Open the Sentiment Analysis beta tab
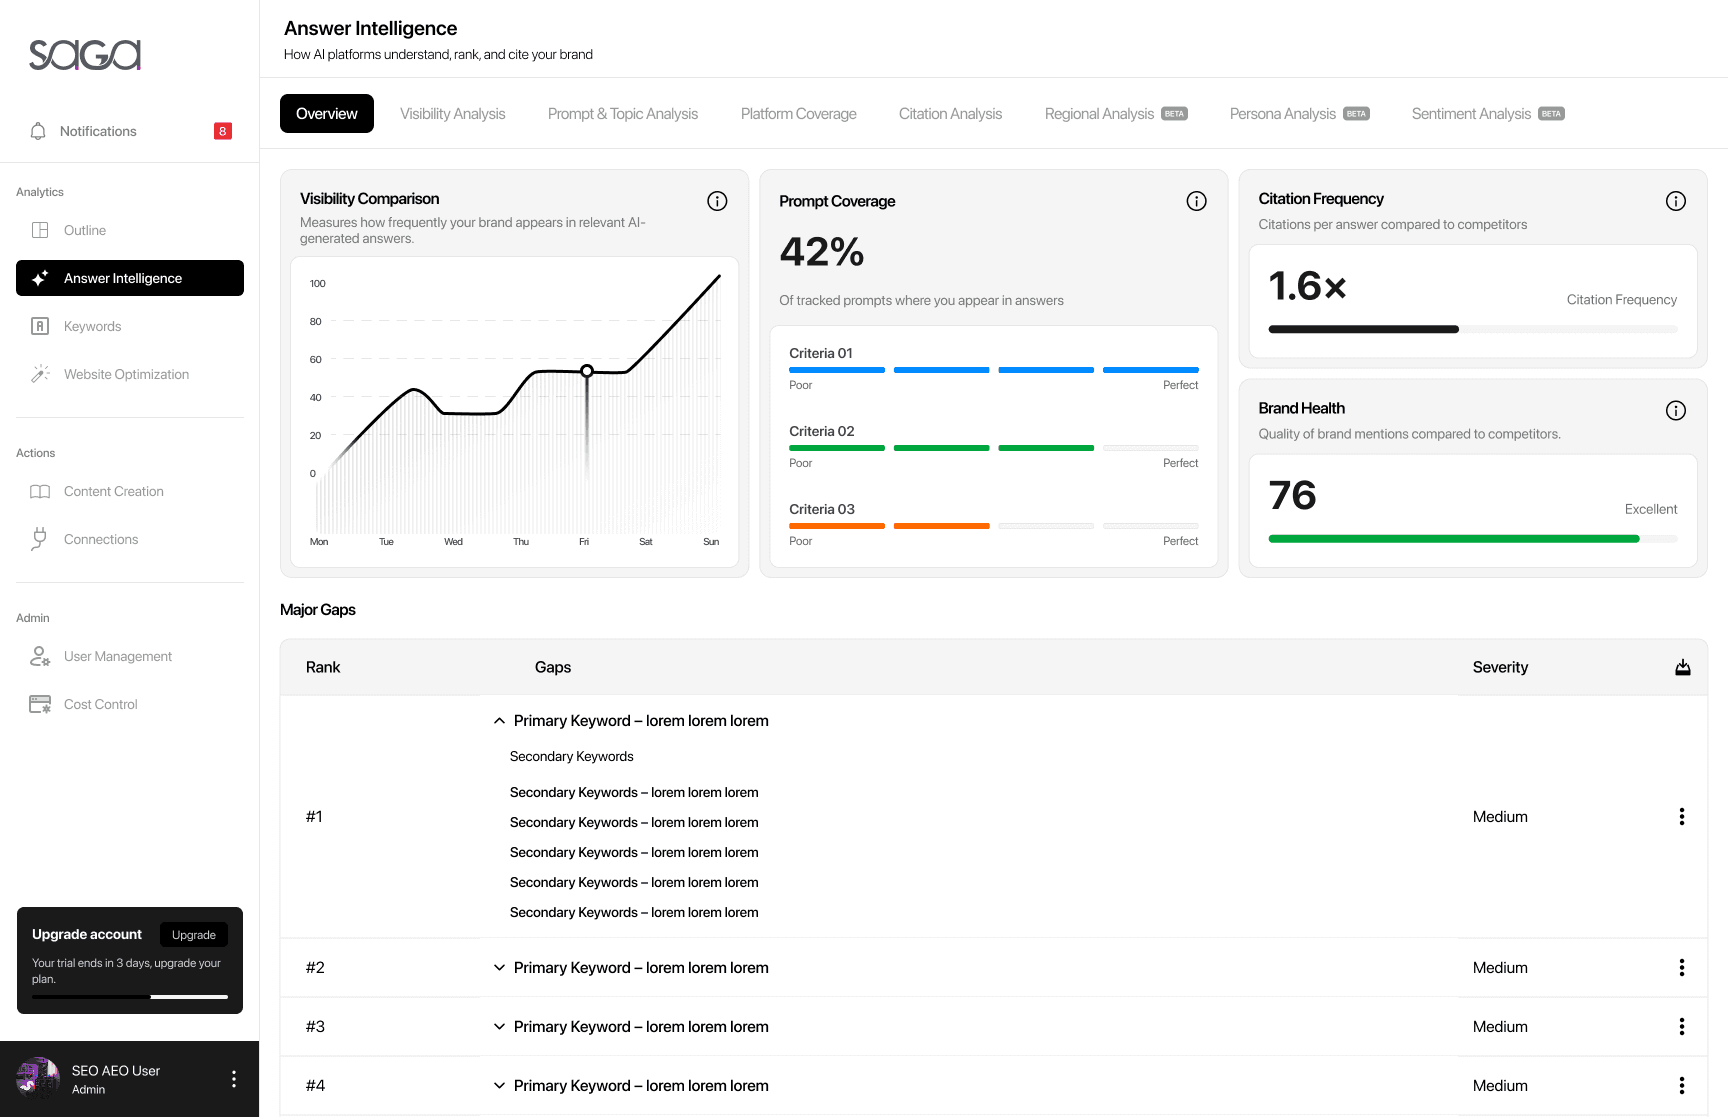The image size is (1728, 1117). (x=1488, y=114)
